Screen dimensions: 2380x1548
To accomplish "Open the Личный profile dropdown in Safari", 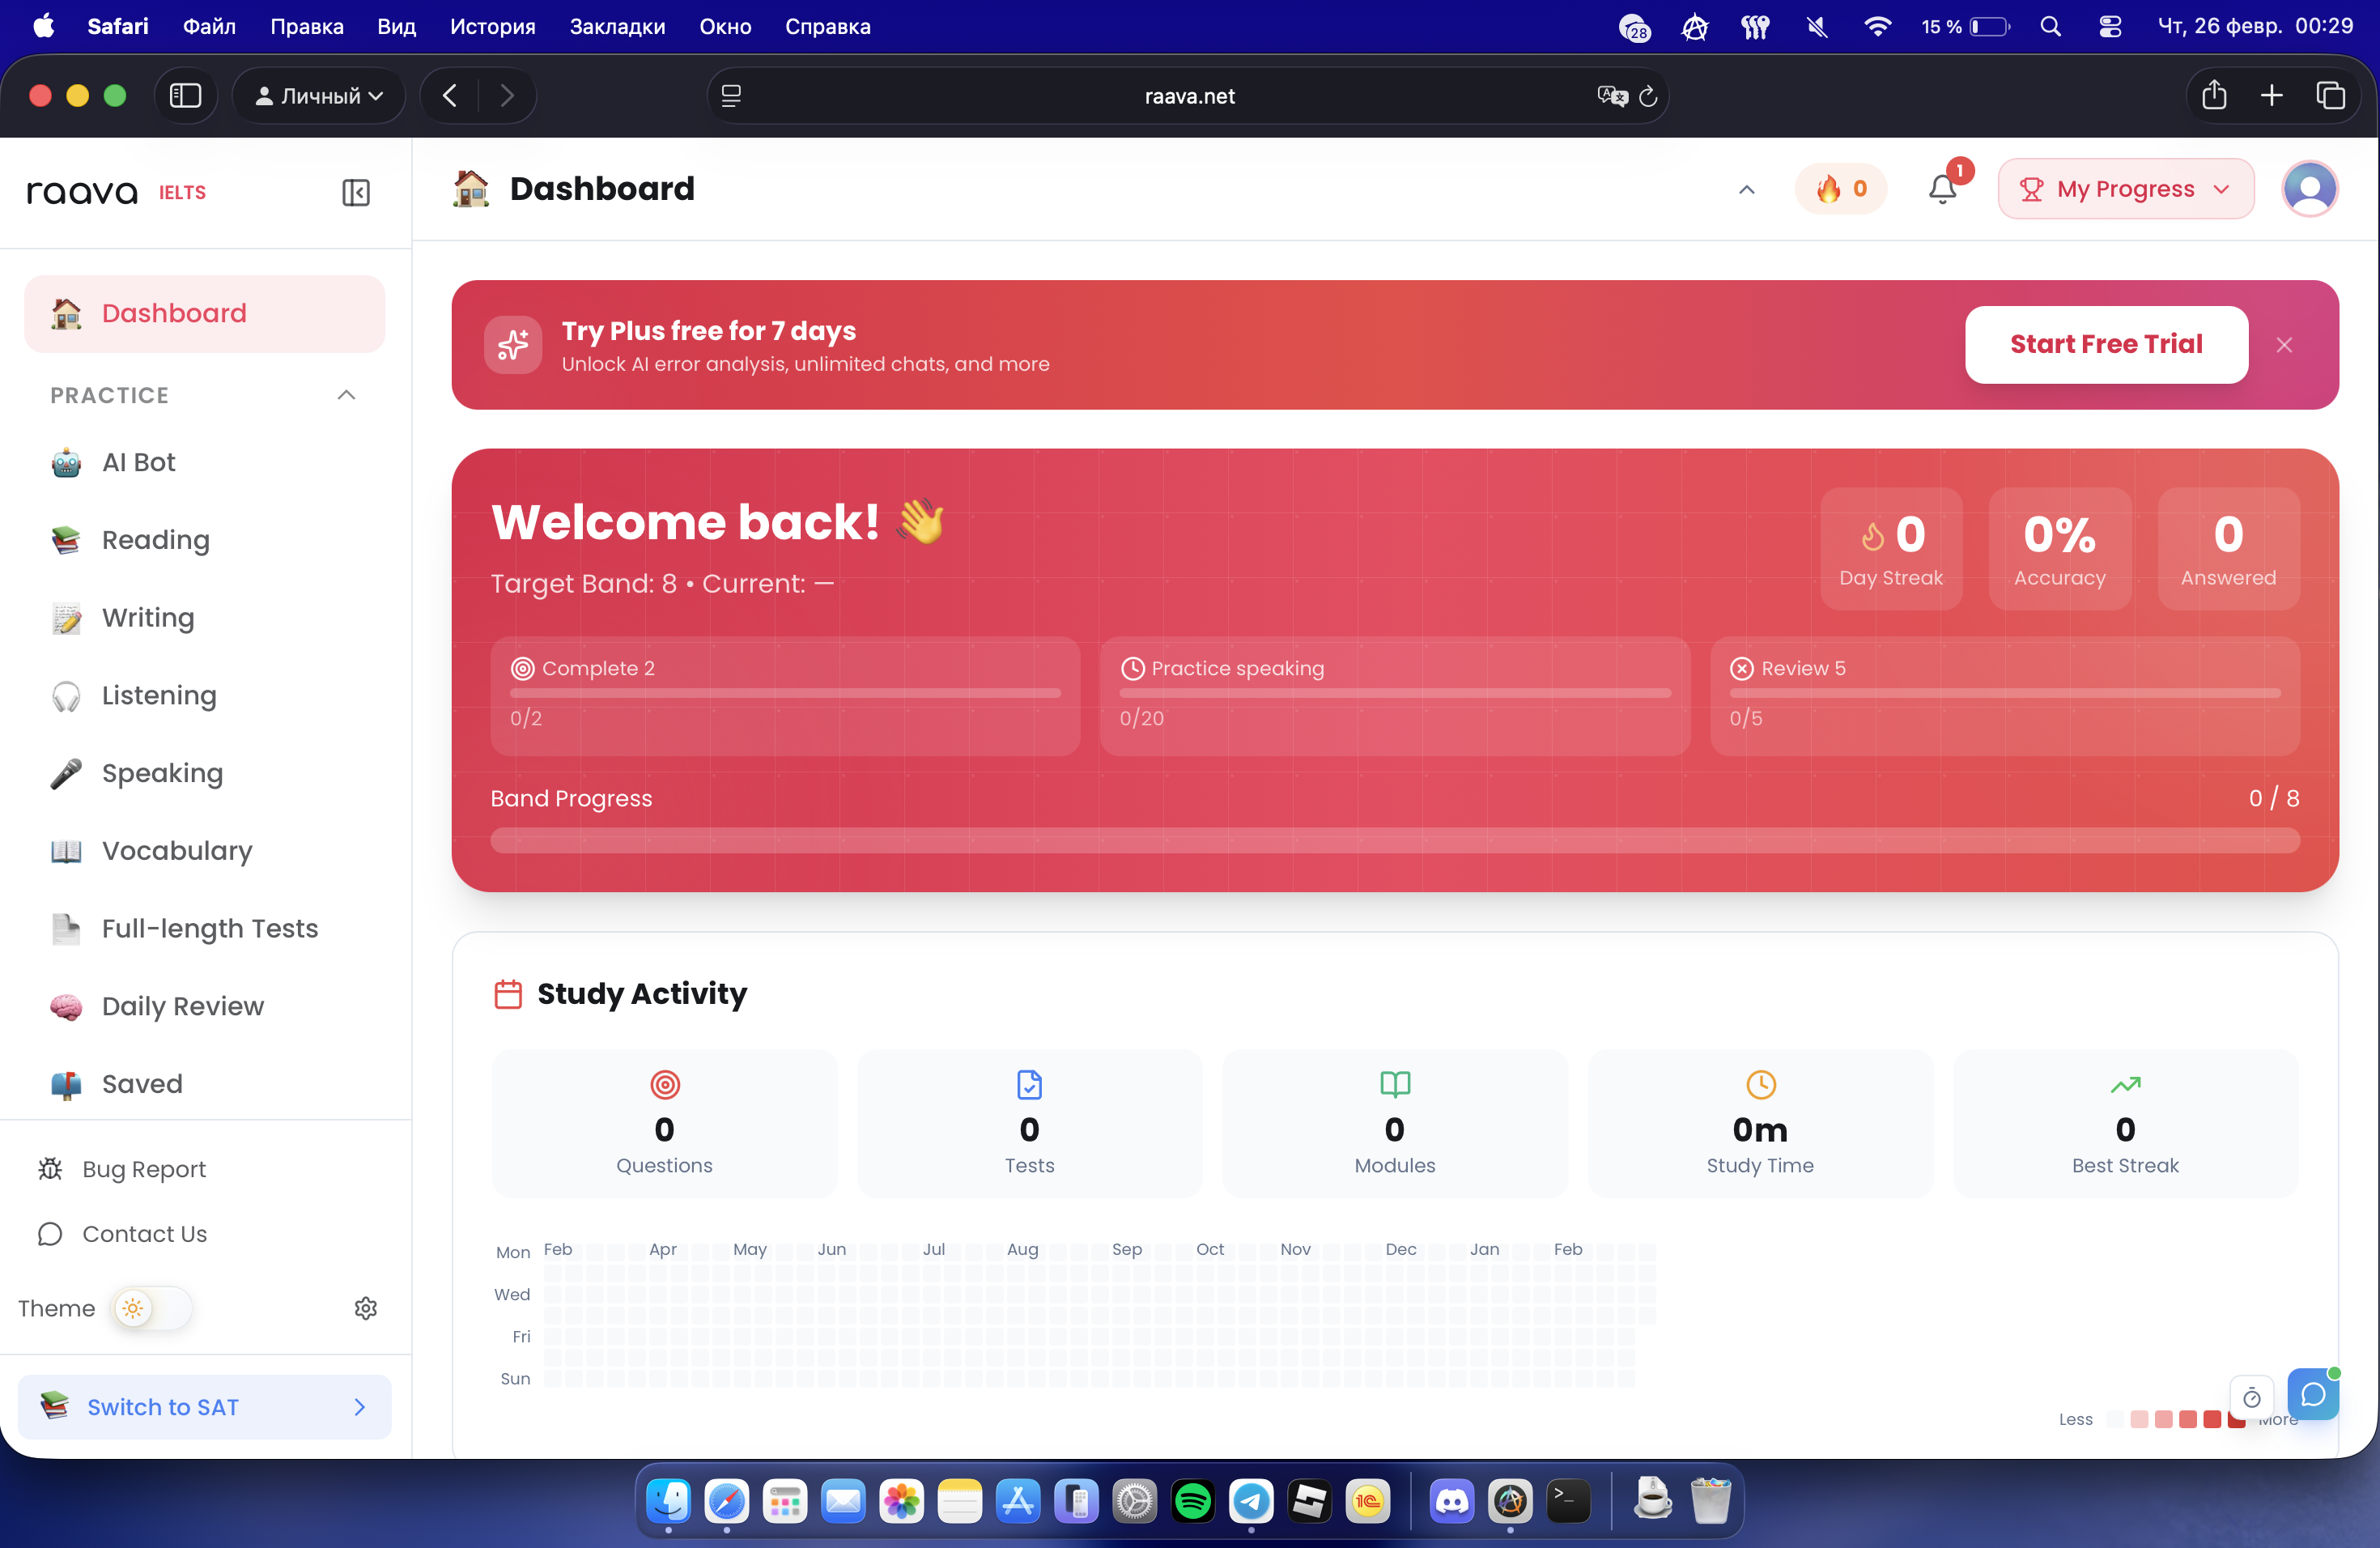I will (319, 96).
